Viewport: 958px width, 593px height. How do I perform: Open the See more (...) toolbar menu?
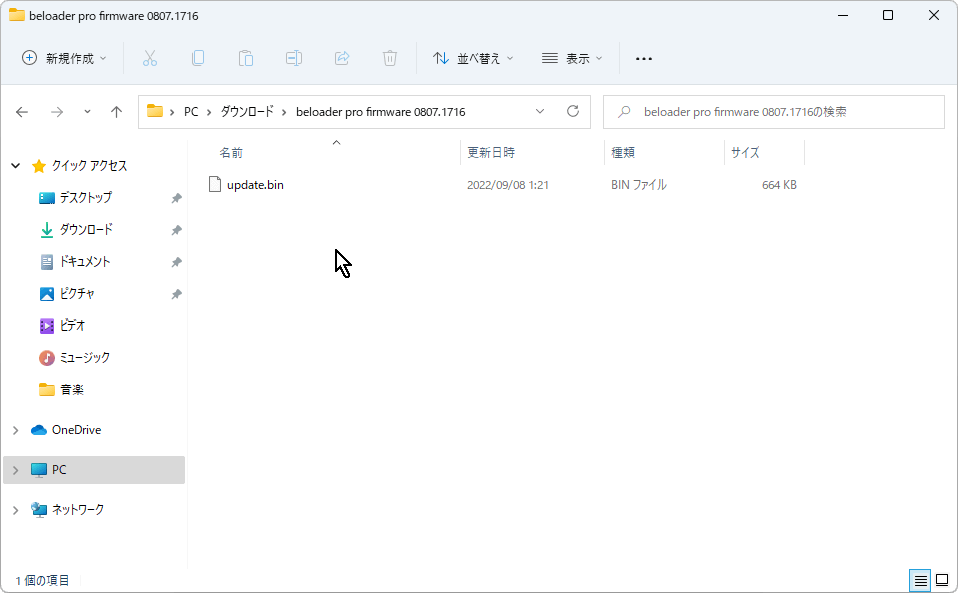643,58
